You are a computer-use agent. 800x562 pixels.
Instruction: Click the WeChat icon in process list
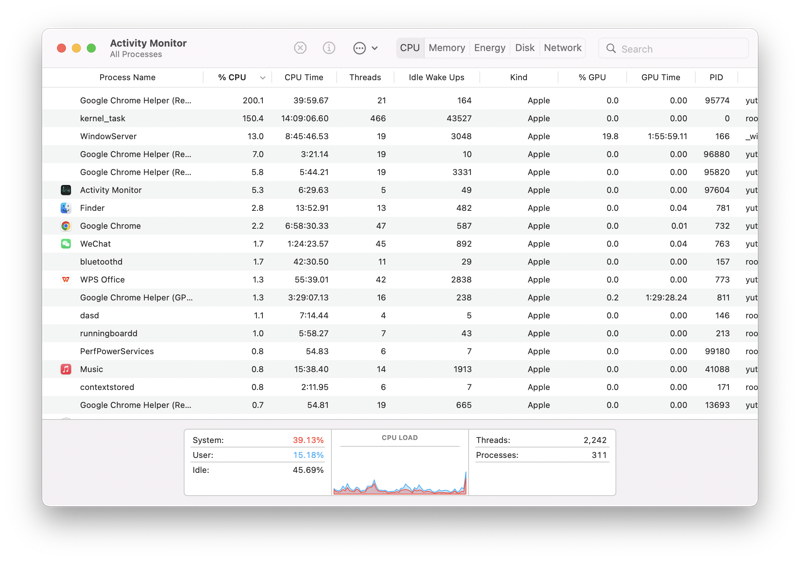click(66, 244)
